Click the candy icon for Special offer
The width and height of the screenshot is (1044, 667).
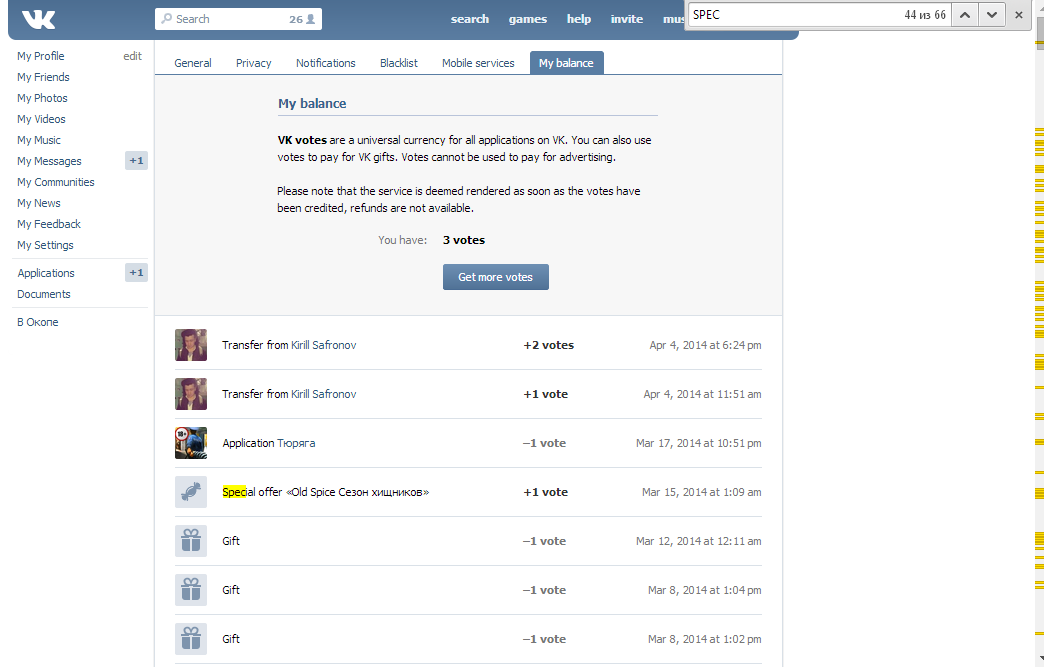191,492
